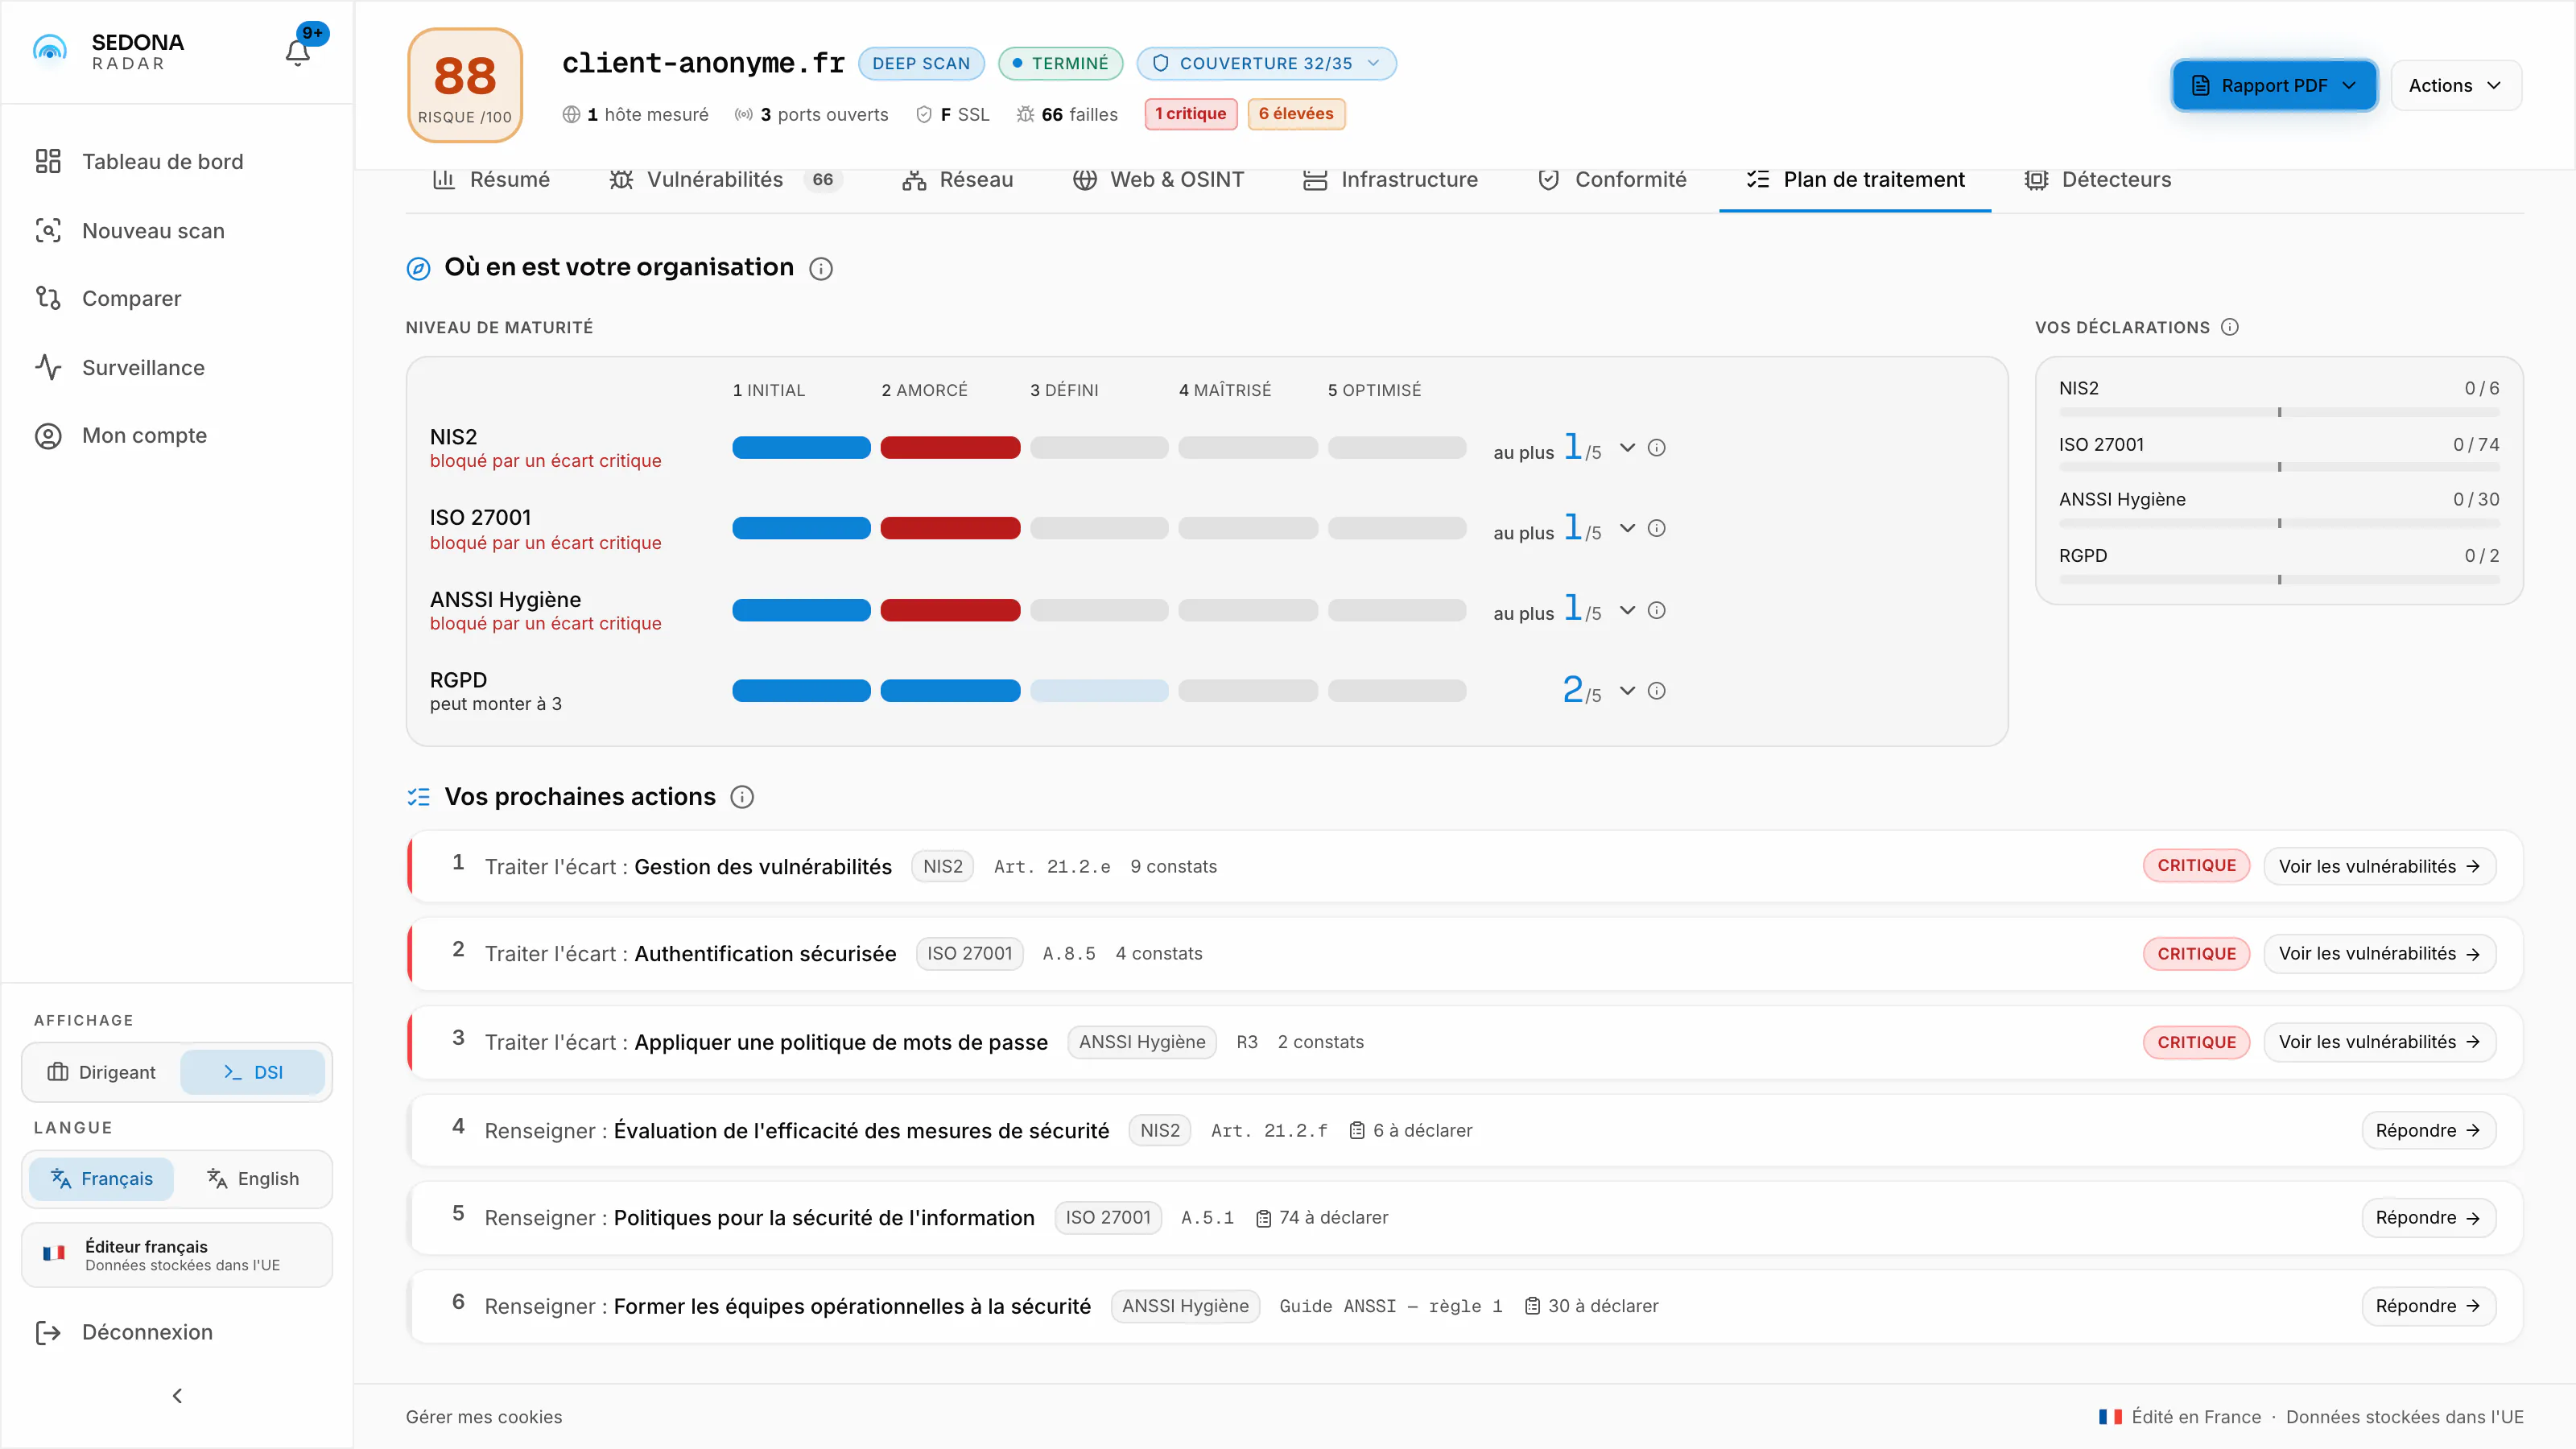
Task: Click Voir les vulnérabilités for Gestion des vulnérabilités
Action: click(x=2379, y=866)
